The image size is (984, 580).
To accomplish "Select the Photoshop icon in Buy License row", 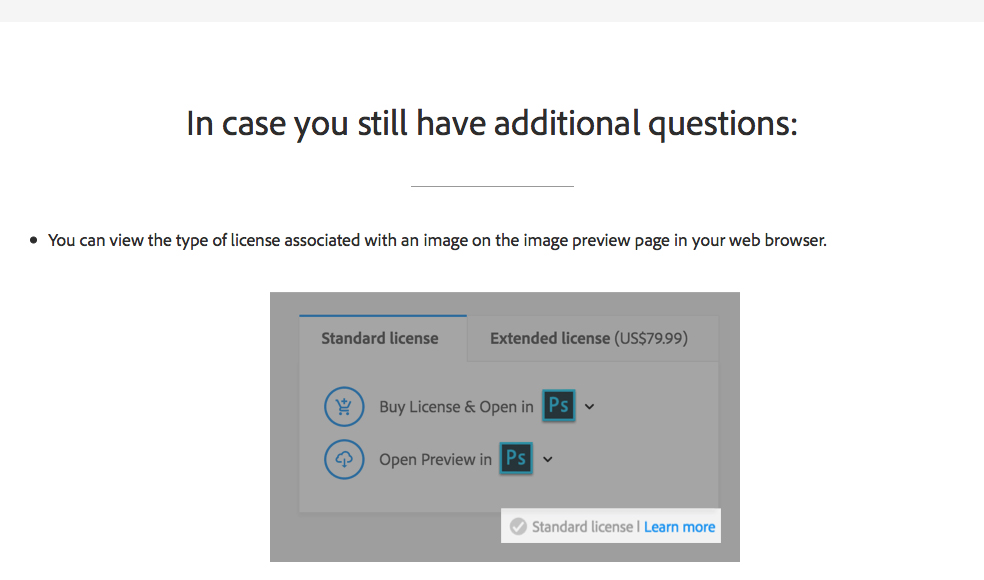I will (559, 405).
